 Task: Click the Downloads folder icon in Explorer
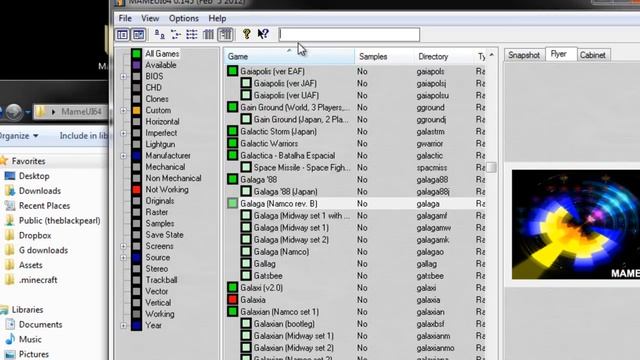10,191
